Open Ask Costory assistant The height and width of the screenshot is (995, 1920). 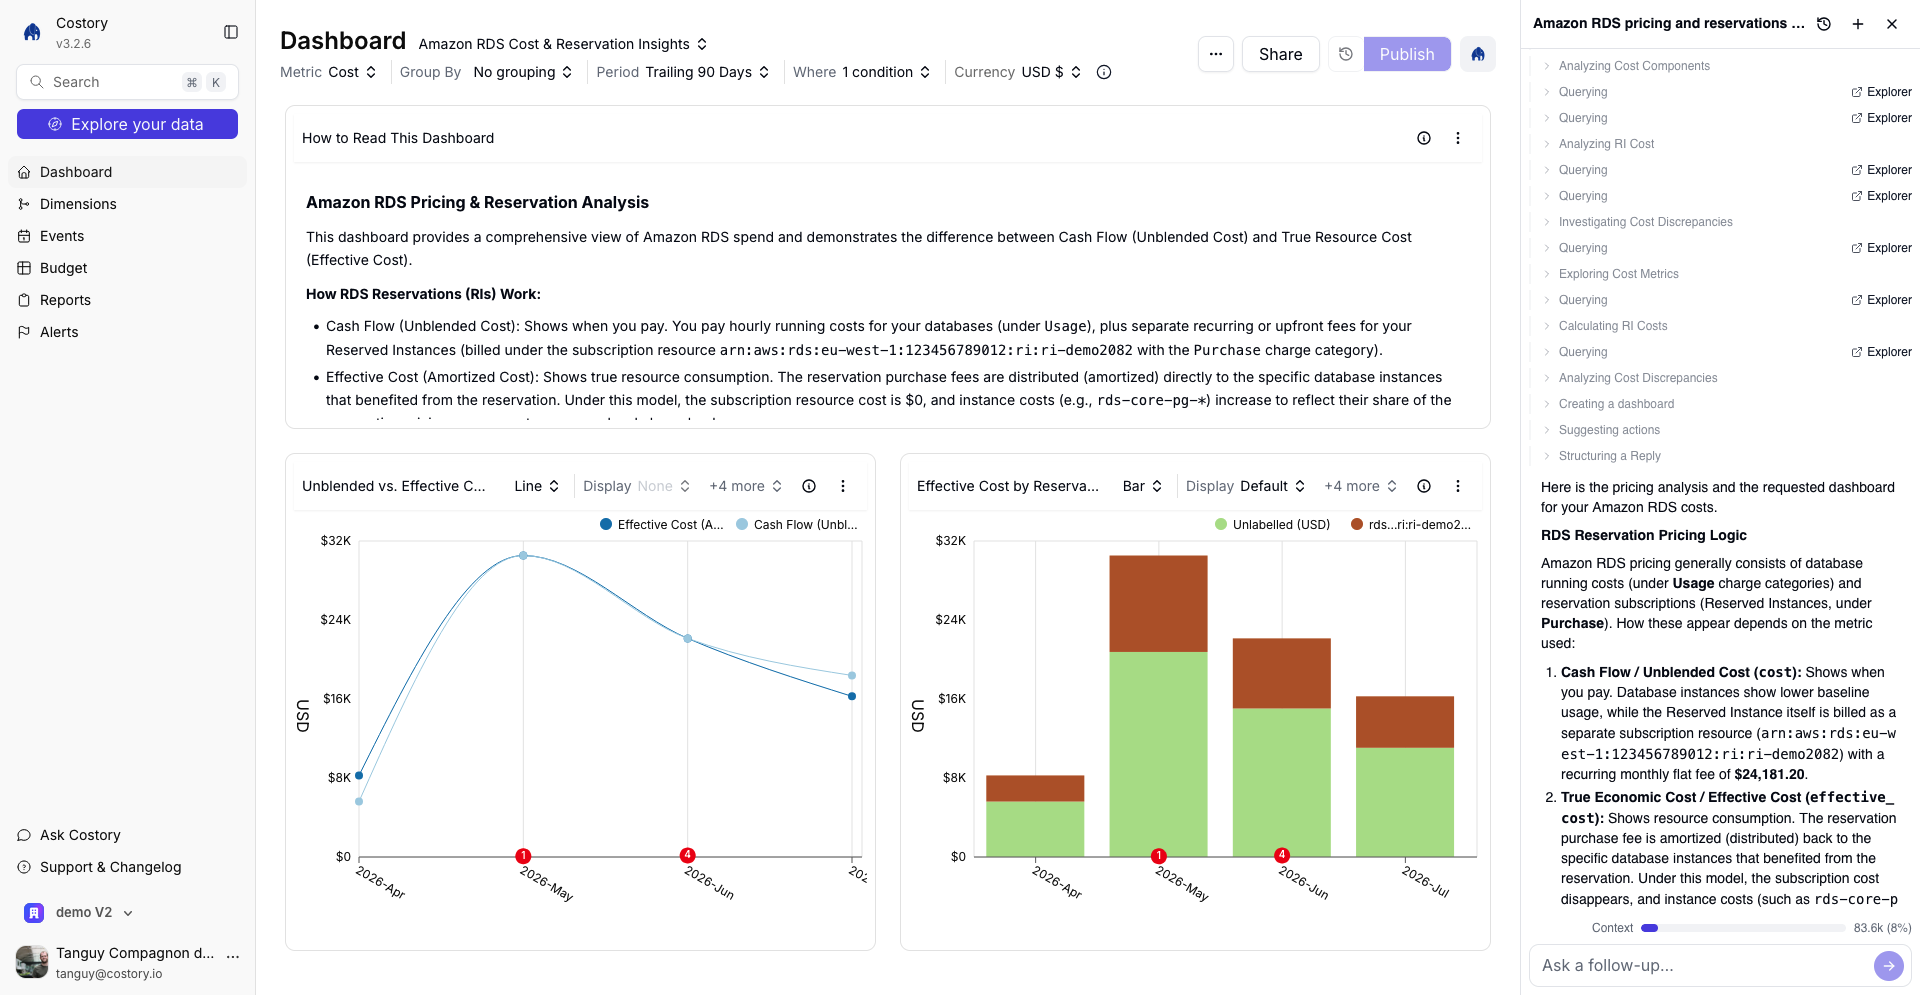pyautogui.click(x=127, y=835)
